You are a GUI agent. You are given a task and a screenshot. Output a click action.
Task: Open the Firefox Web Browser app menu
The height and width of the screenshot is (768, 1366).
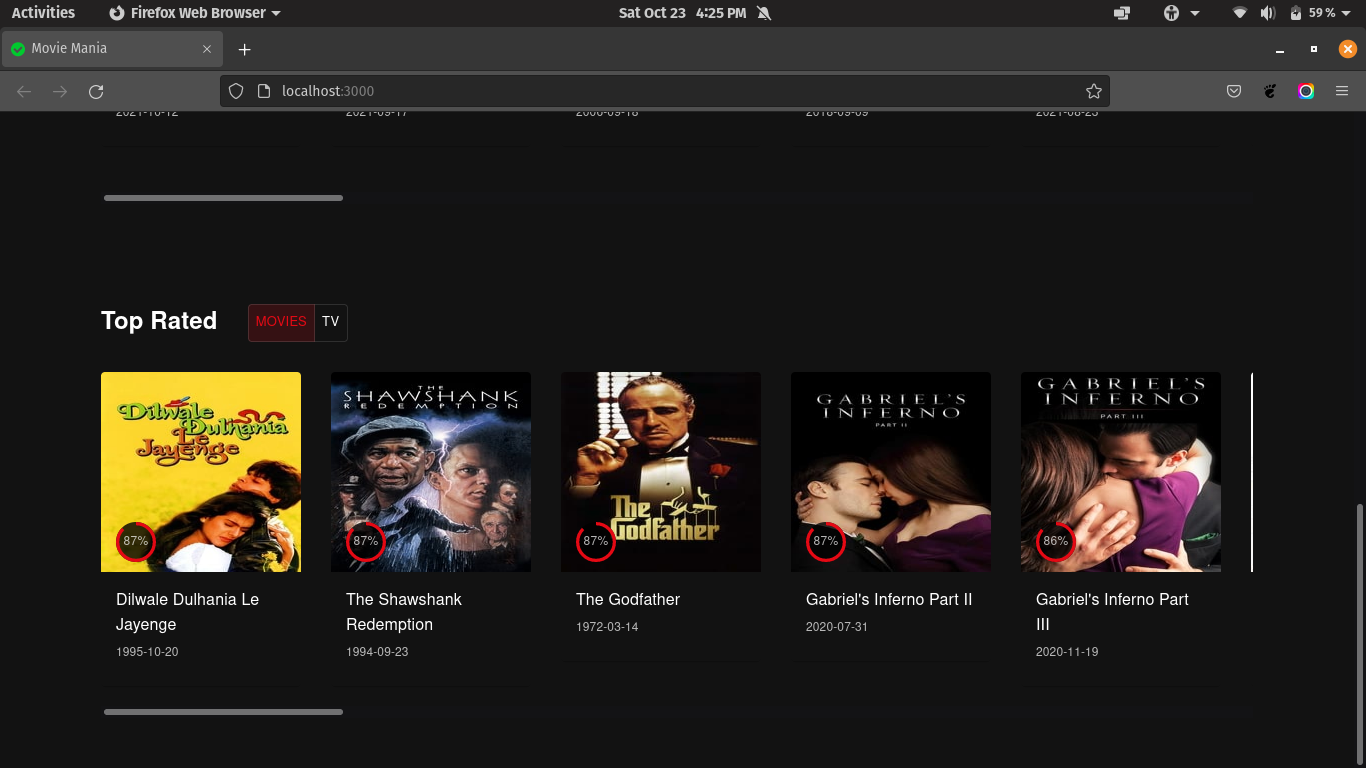(195, 13)
